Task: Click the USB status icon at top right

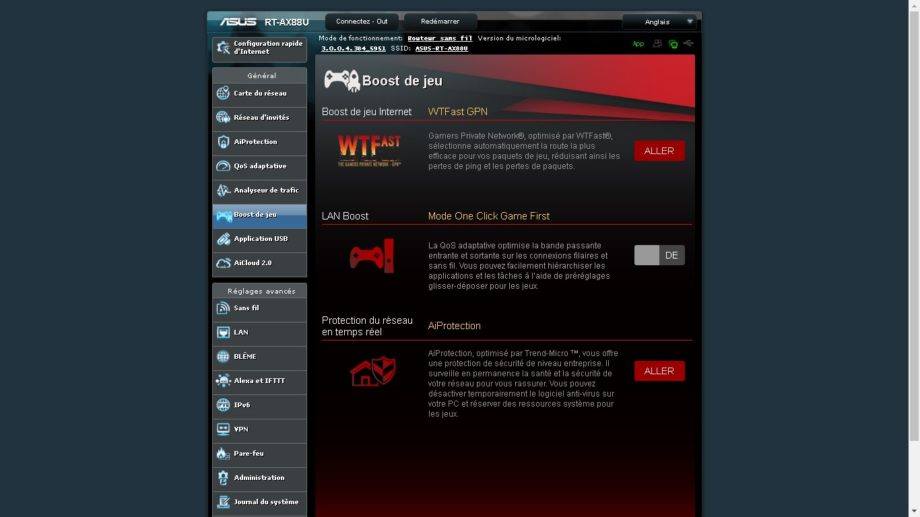Action: pyautogui.click(x=688, y=44)
